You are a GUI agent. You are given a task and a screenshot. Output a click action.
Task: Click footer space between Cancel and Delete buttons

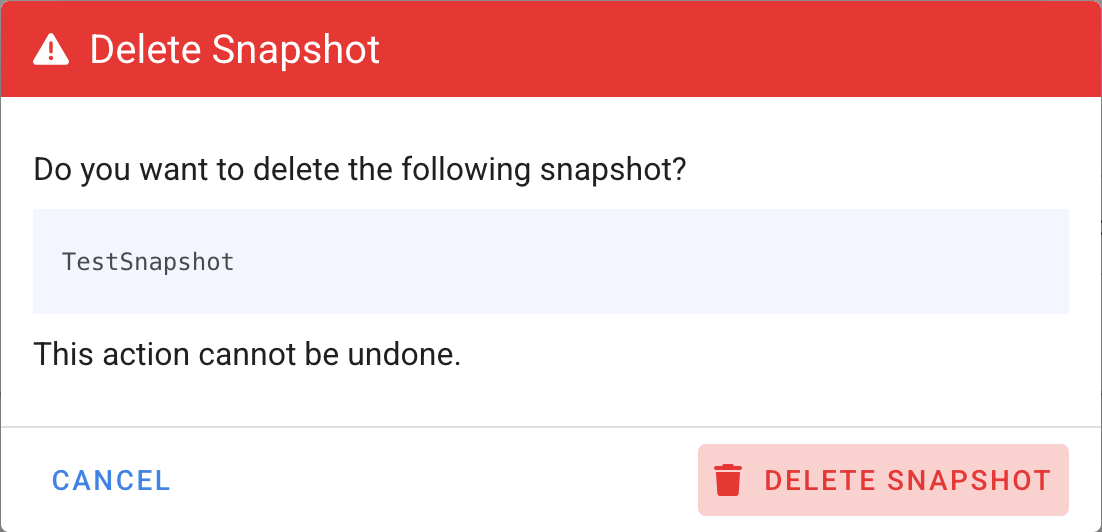pyautogui.click(x=430, y=481)
